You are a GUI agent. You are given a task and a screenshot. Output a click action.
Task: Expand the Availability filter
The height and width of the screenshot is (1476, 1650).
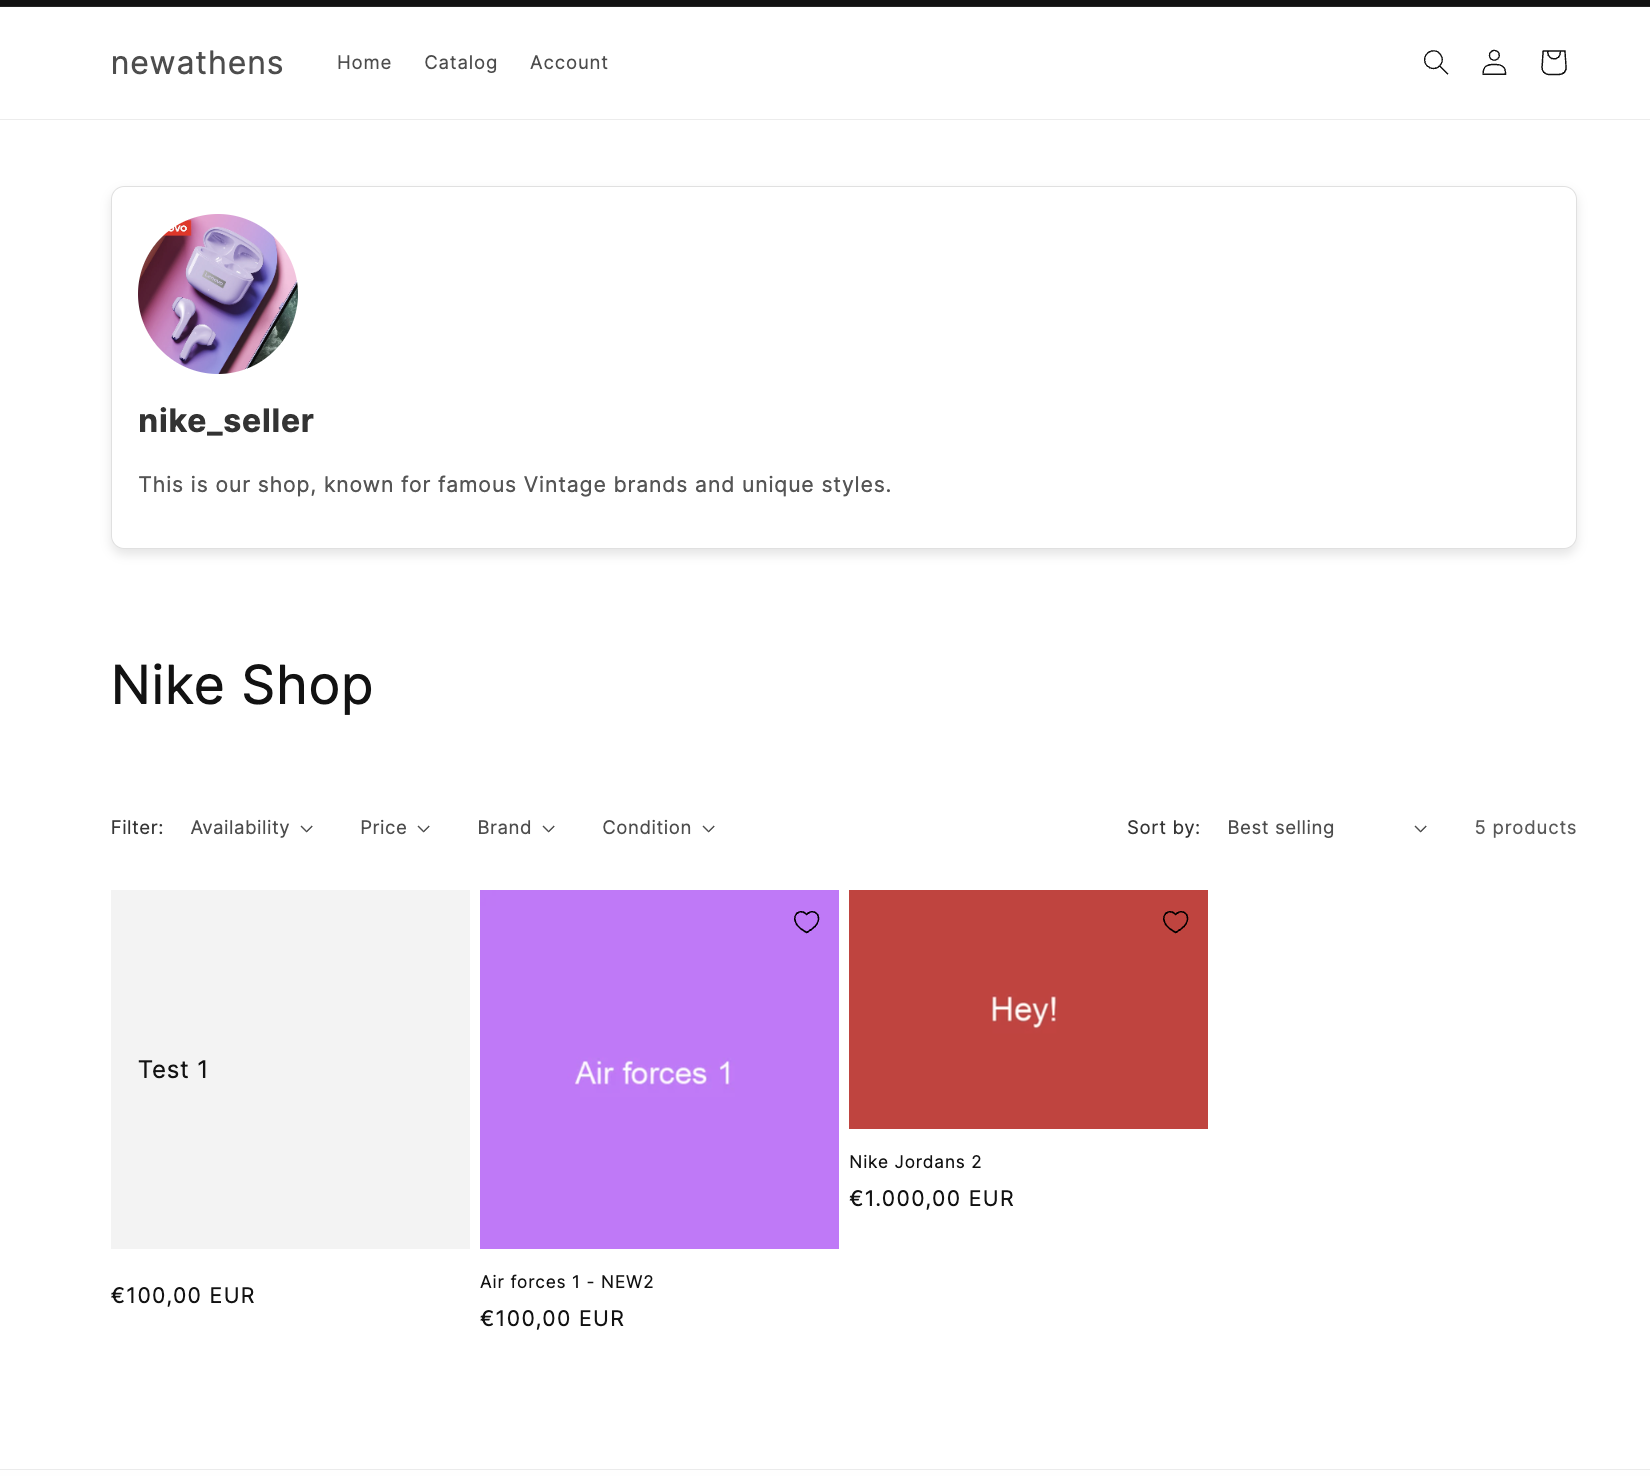(x=251, y=827)
